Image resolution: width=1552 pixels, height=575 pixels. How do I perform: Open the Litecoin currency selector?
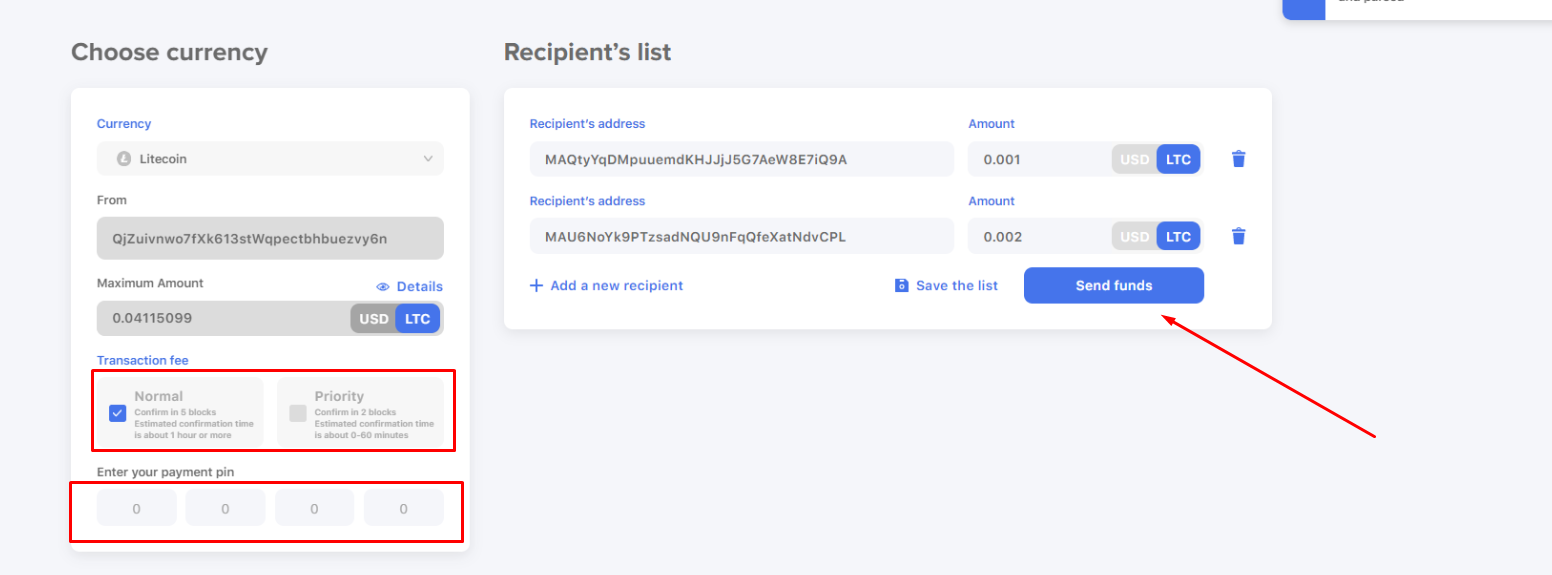(x=270, y=159)
